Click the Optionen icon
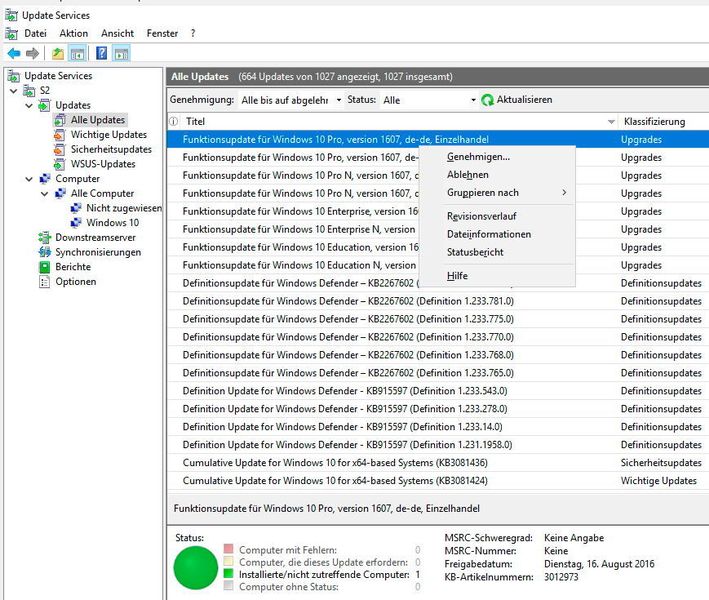The image size is (709, 600). [x=44, y=282]
